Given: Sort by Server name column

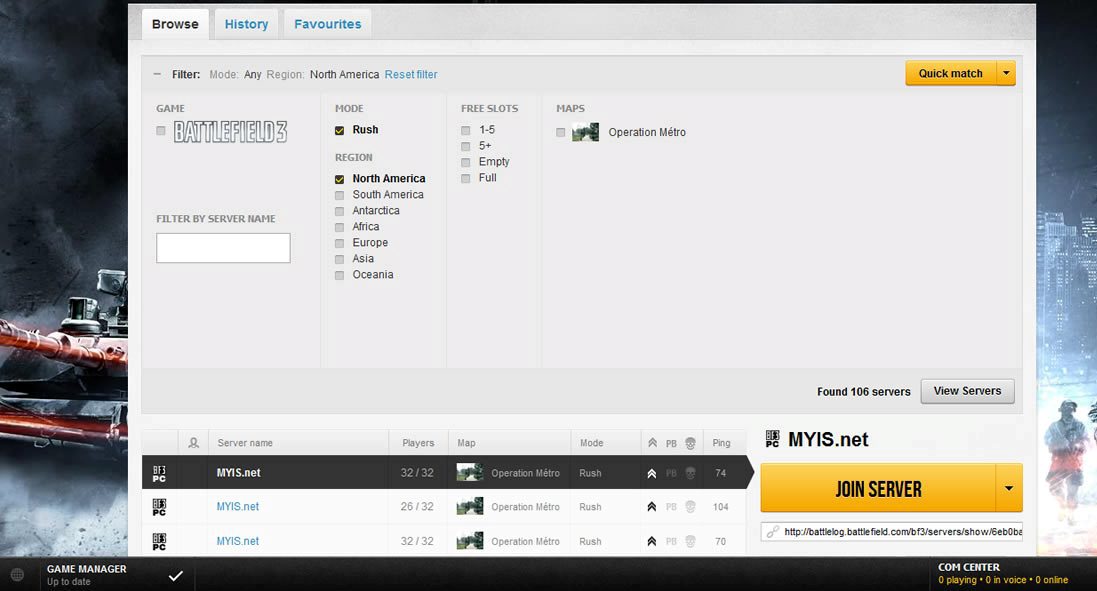Looking at the screenshot, I should click(245, 443).
